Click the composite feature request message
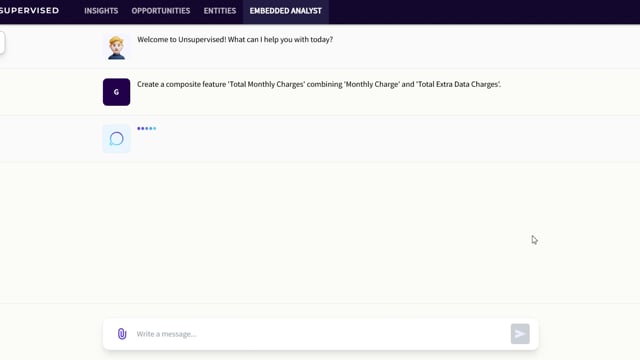Image resolution: width=640 pixels, height=360 pixels. tap(319, 84)
